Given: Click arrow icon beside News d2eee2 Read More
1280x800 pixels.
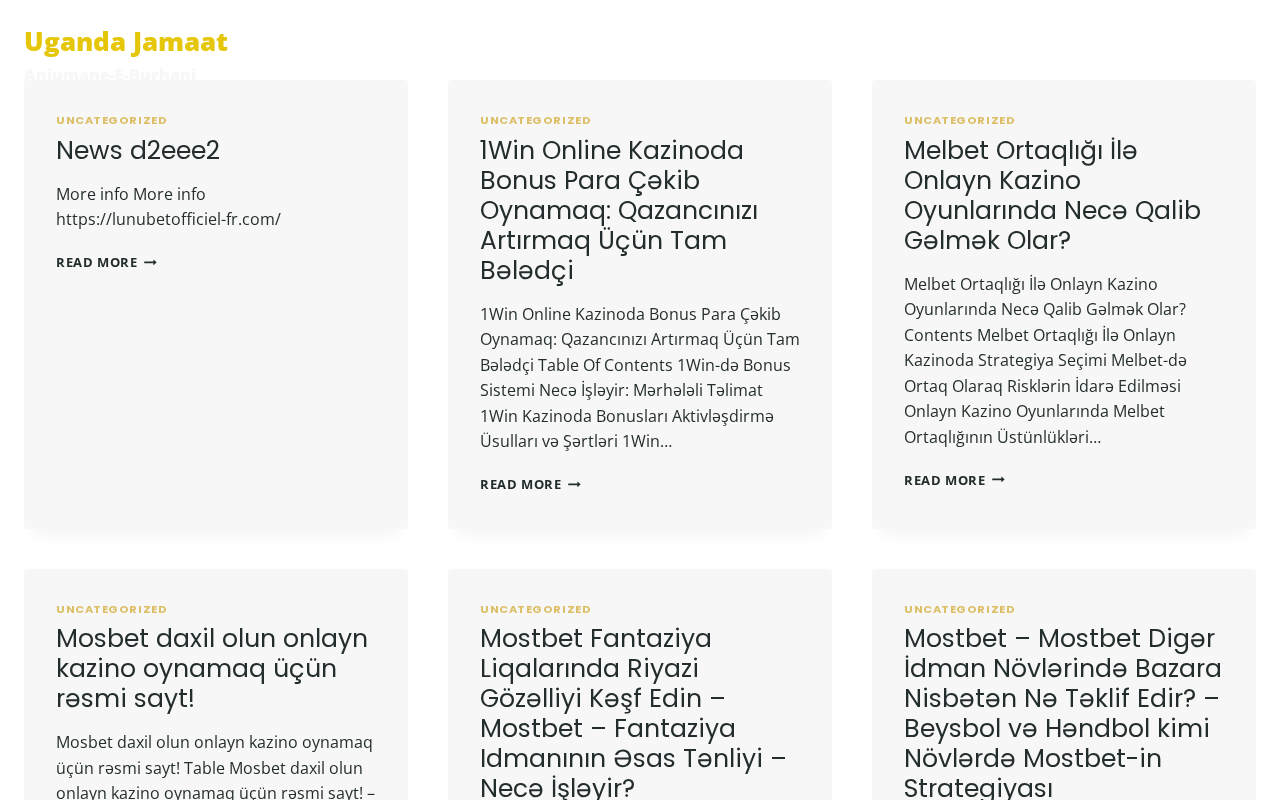Looking at the screenshot, I should [151, 262].
